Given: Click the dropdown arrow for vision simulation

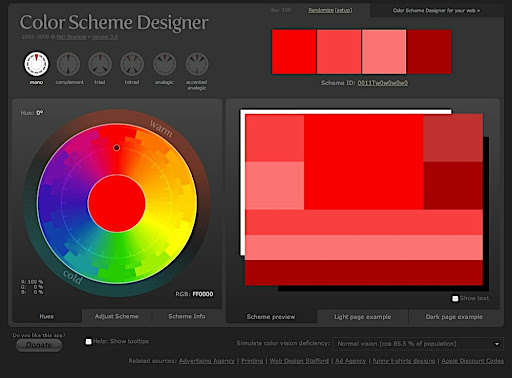Looking at the screenshot, I should point(497,344).
